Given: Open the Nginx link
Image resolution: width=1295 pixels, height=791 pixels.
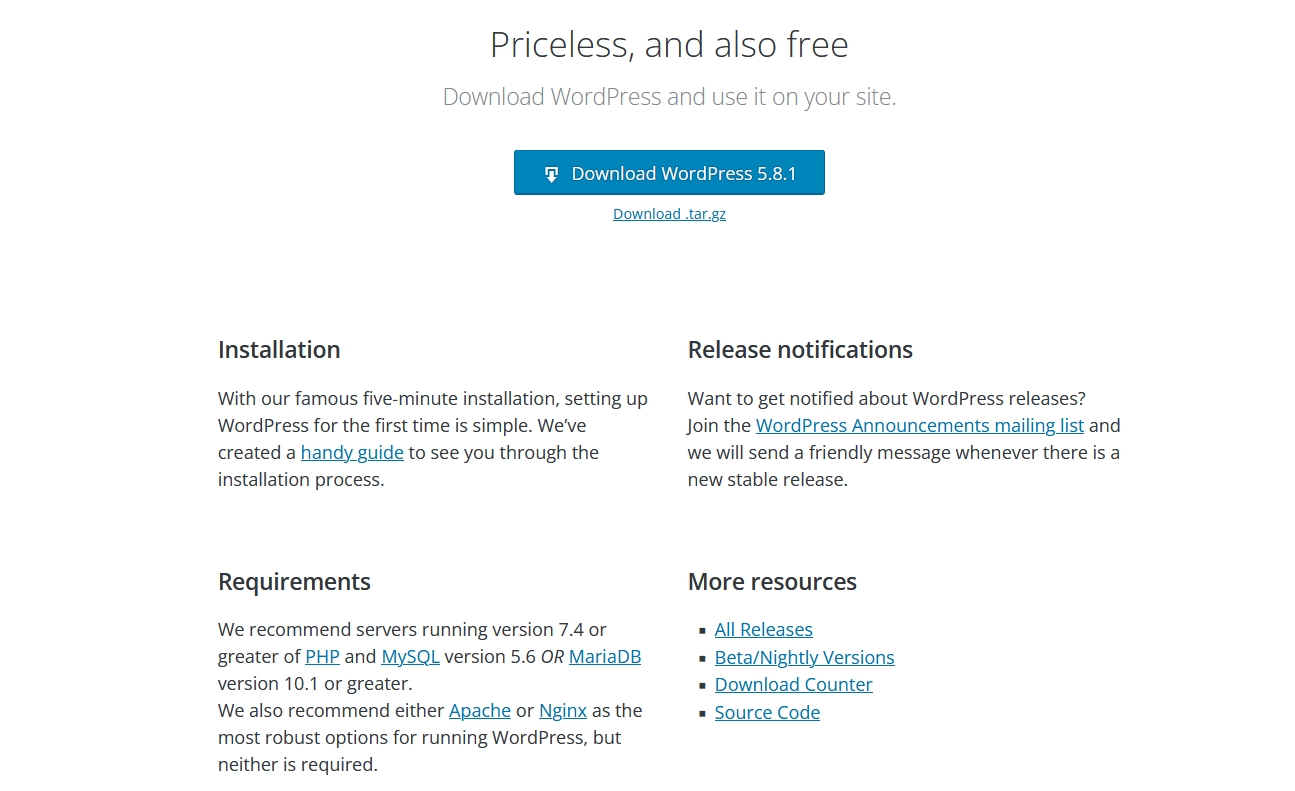Looking at the screenshot, I should click(x=562, y=710).
